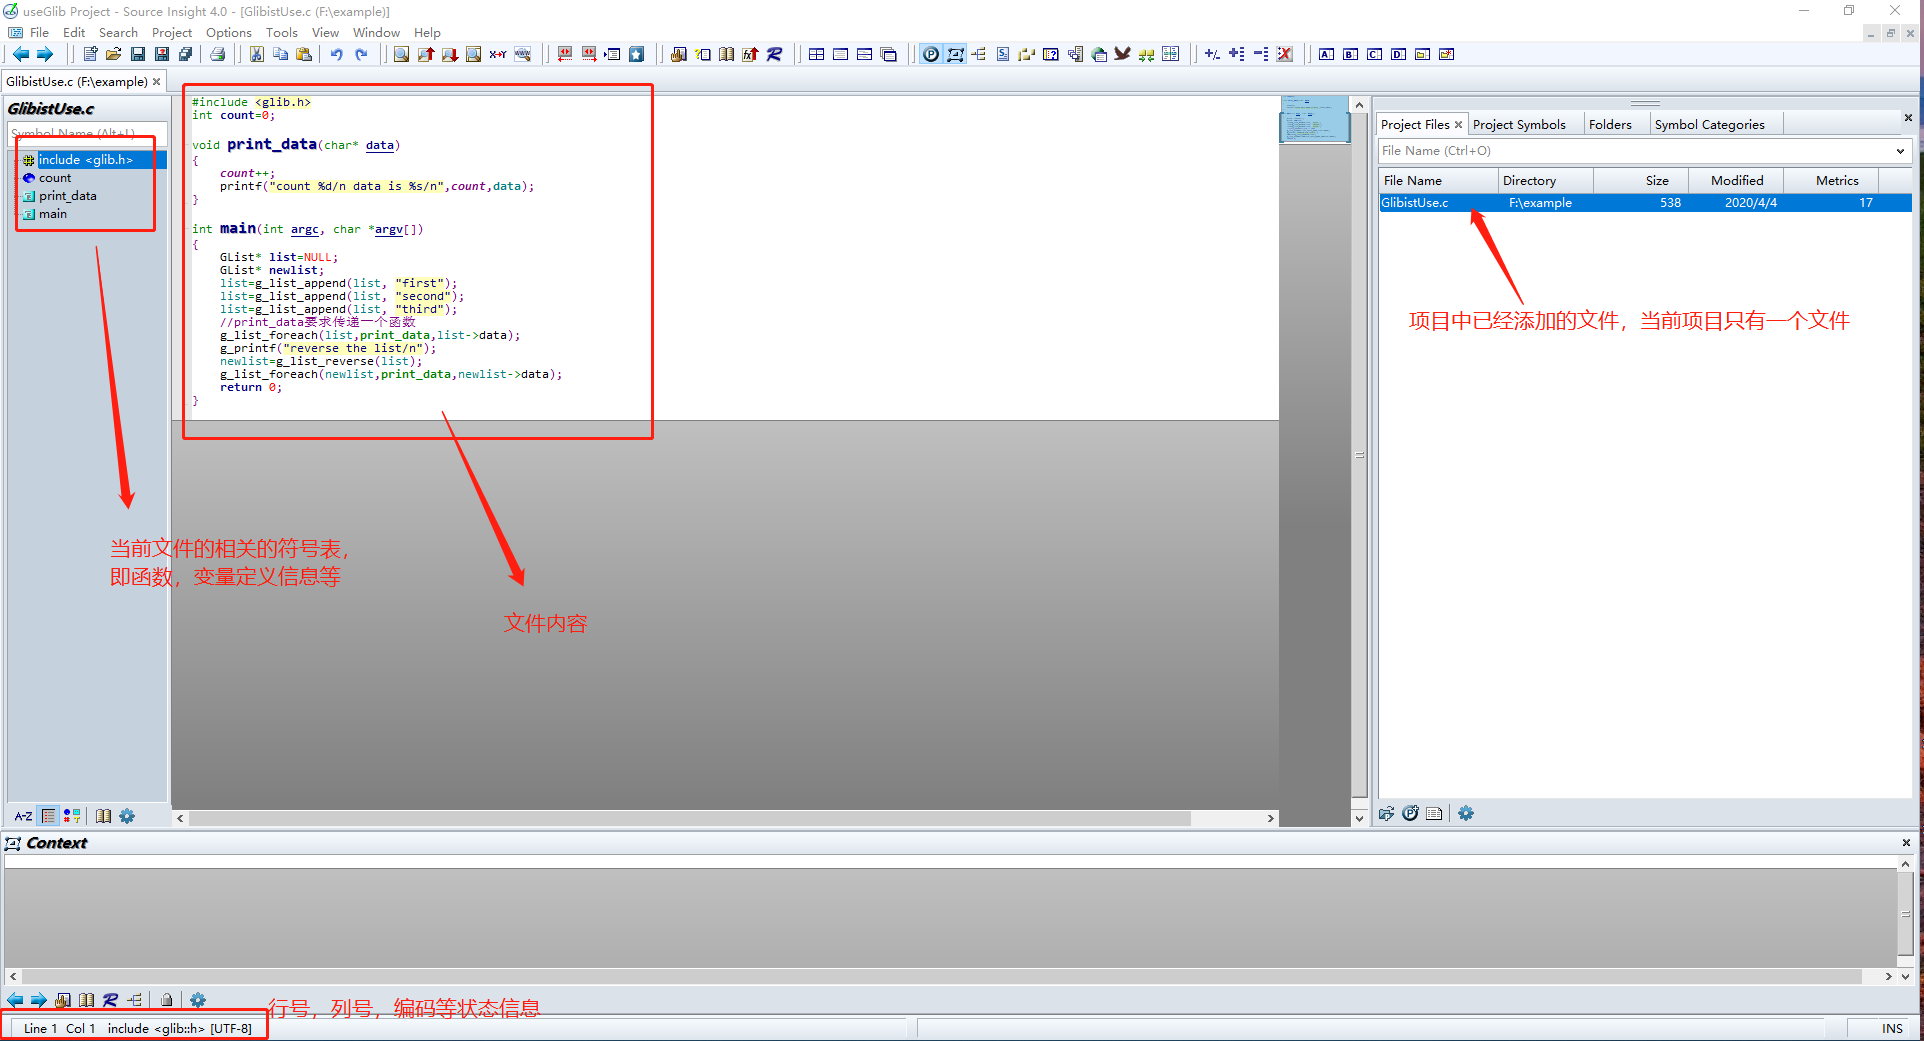Image resolution: width=1924 pixels, height=1041 pixels.
Task: Save the current file
Action: [138, 54]
